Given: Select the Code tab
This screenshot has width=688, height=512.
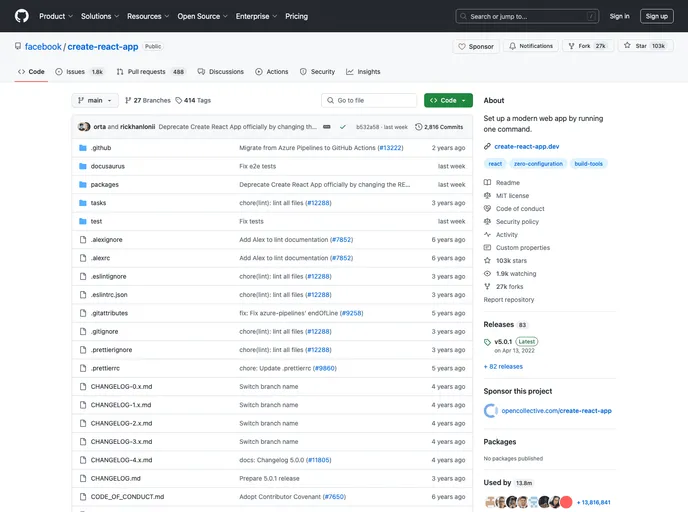Looking at the screenshot, I should pos(31,72).
